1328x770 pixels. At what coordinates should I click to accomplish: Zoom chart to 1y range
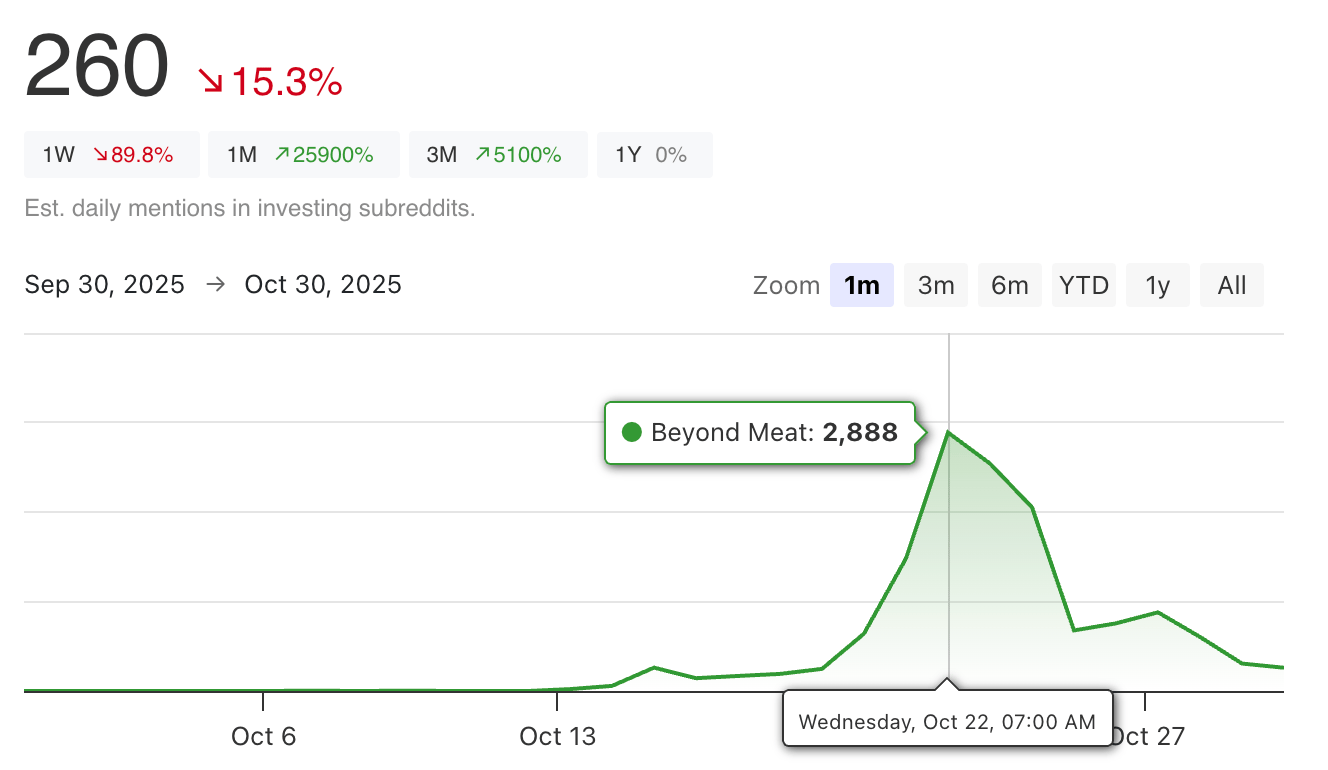pos(1158,285)
